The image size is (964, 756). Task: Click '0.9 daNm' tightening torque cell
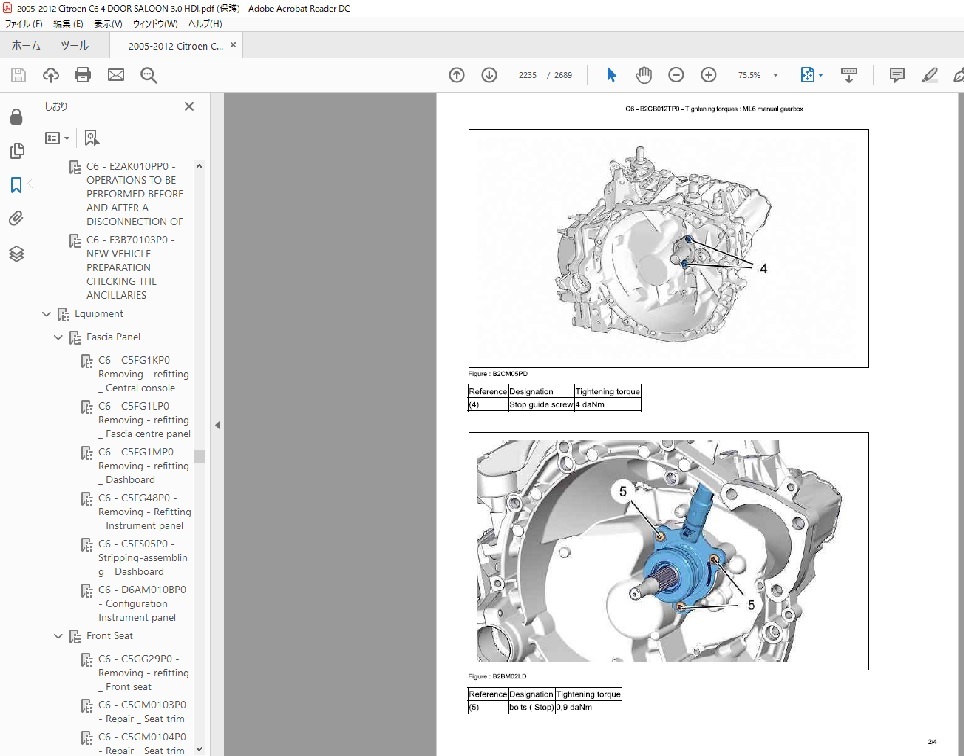[x=588, y=707]
